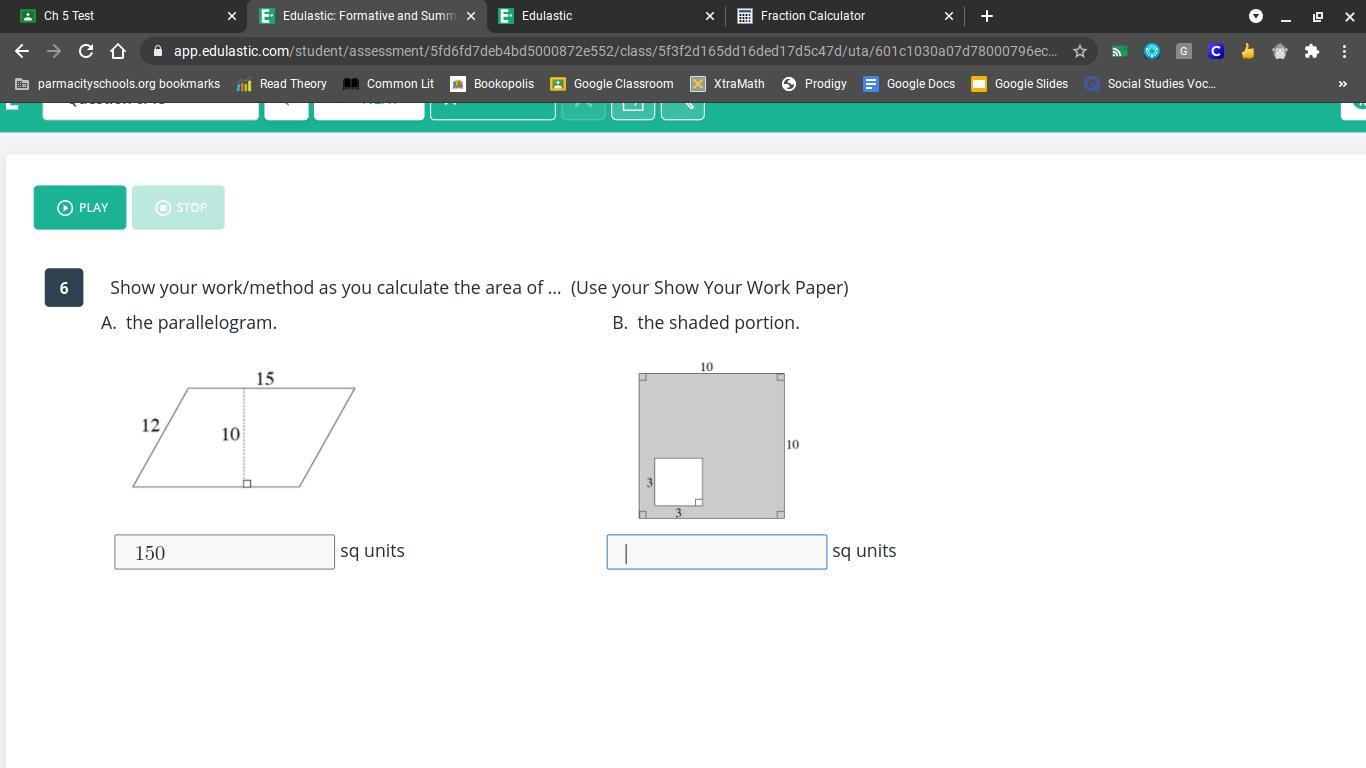Image resolution: width=1366 pixels, height=768 pixels.
Task: Open the tab search dropdown
Action: [x=1256, y=16]
